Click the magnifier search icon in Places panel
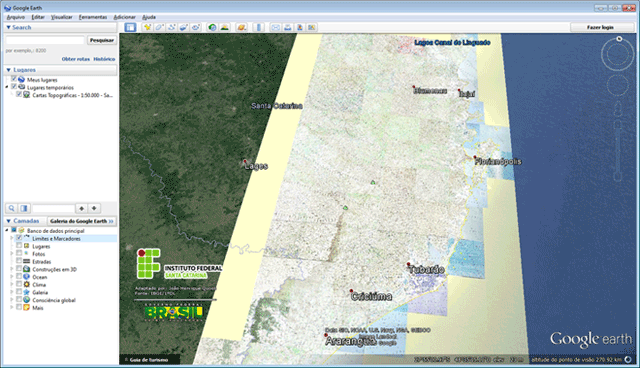 11,208
